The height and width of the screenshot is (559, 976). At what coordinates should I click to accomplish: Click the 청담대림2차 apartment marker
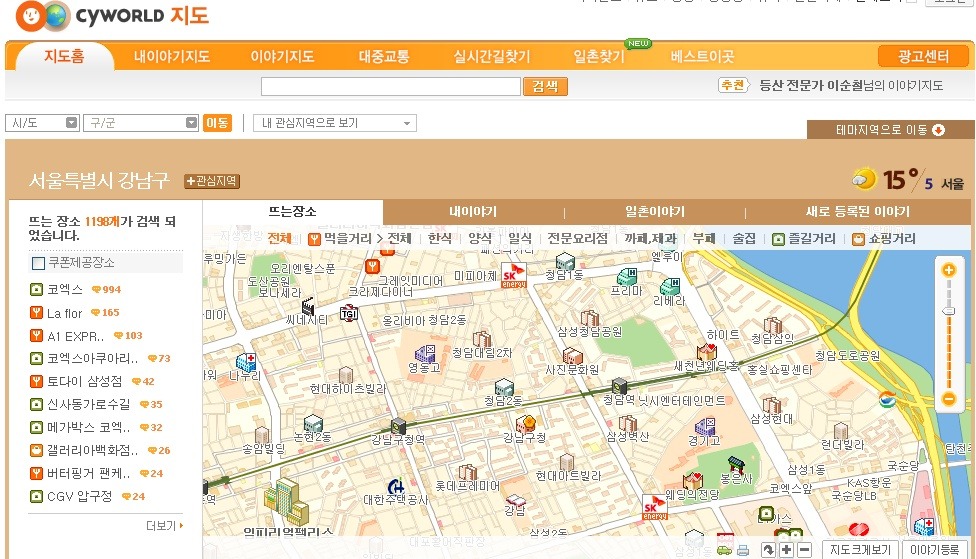coord(482,339)
